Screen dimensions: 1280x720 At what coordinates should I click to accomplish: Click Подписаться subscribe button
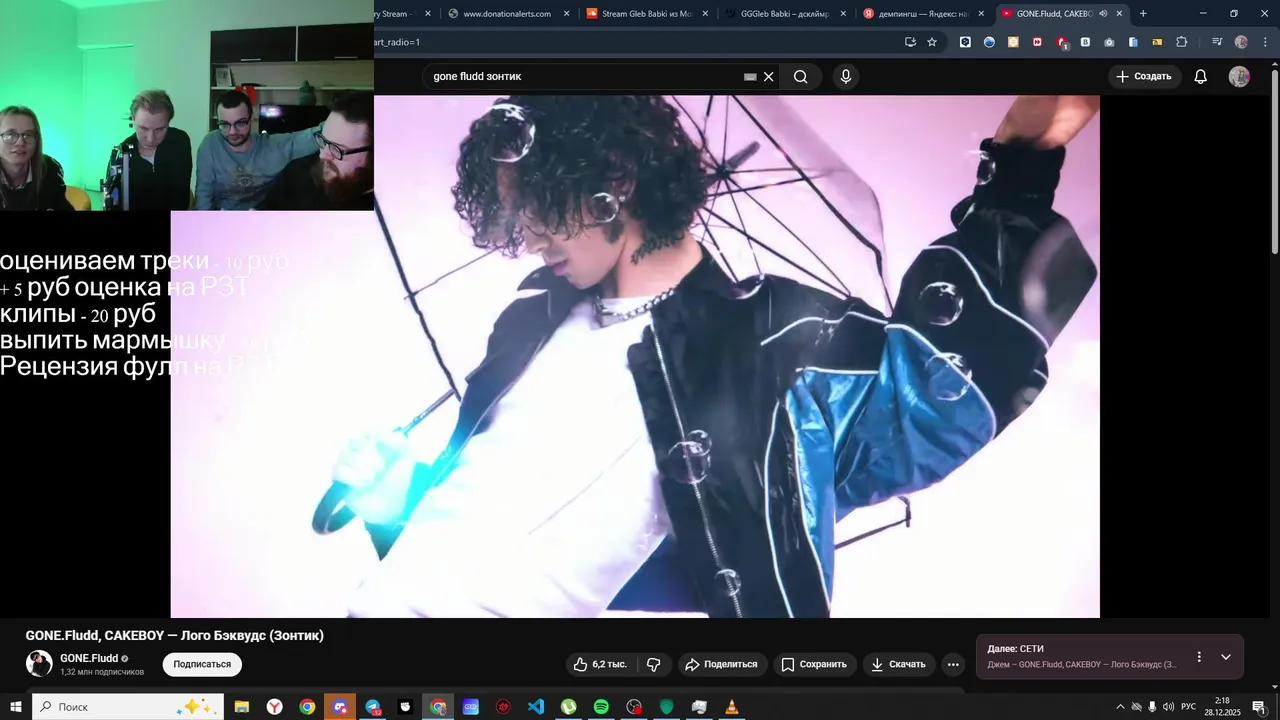tap(202, 664)
